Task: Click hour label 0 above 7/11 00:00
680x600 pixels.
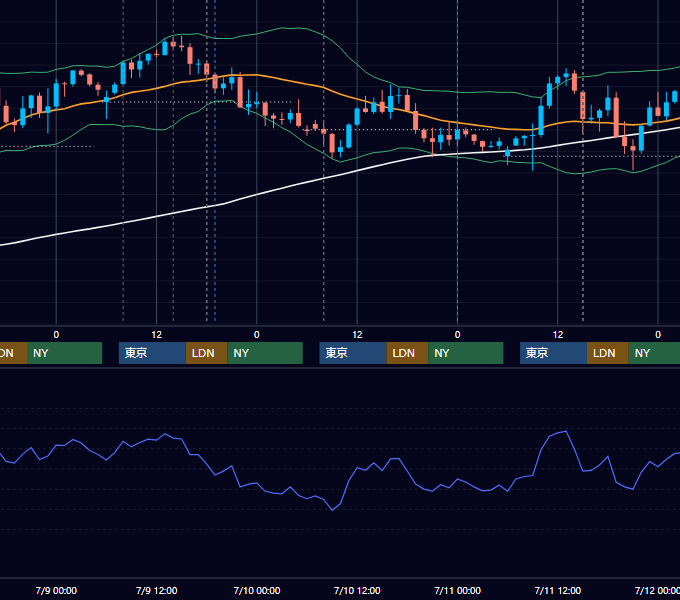Action: [458, 335]
